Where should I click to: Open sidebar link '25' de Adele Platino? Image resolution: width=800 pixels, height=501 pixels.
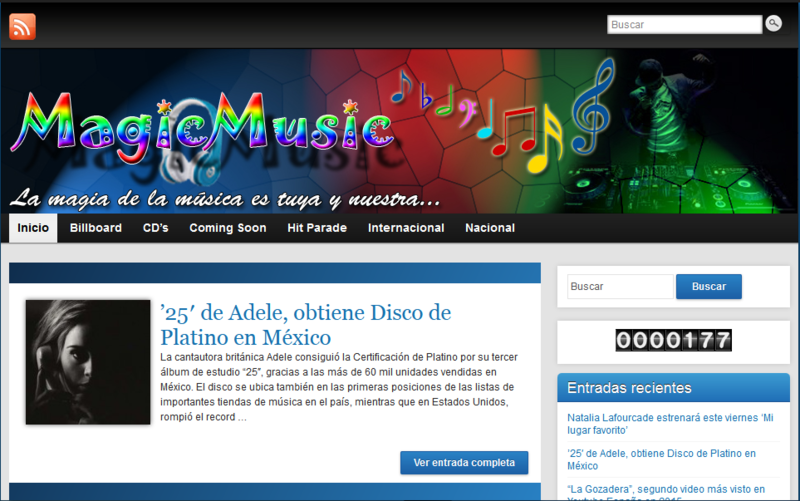(x=661, y=460)
